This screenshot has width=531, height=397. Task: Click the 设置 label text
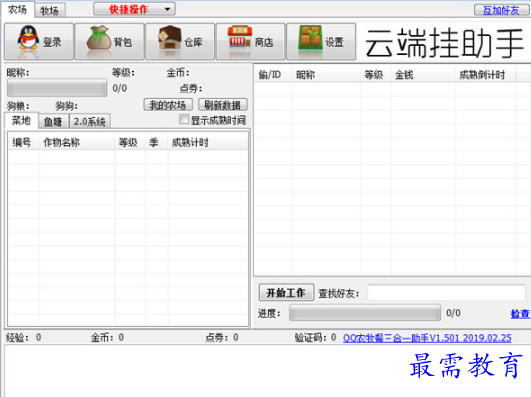335,42
